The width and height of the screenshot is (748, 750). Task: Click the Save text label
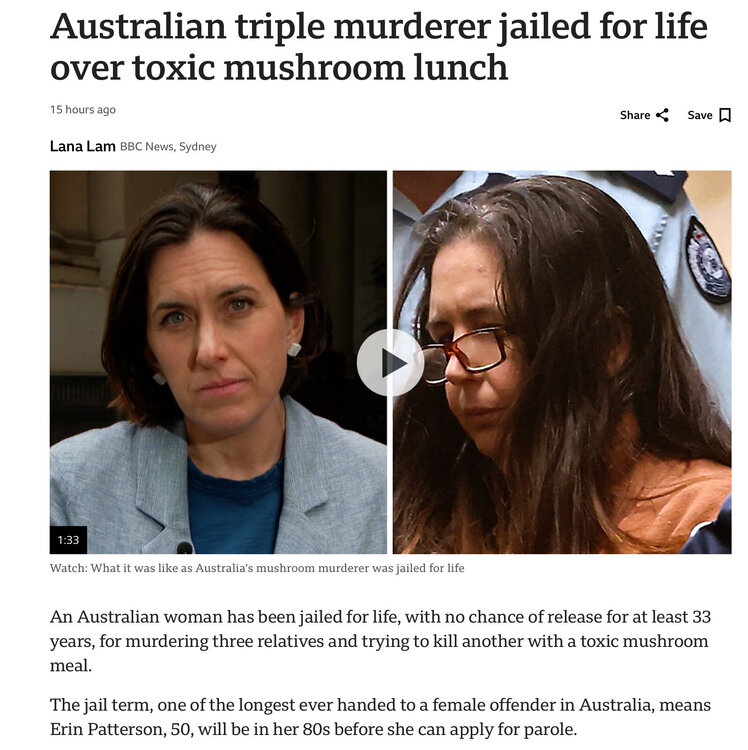click(x=700, y=115)
